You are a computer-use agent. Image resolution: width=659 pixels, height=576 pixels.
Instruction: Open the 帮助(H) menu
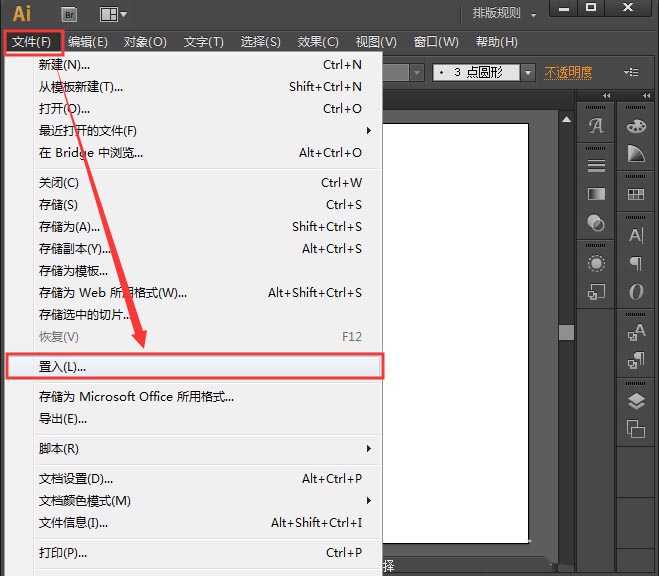pos(496,42)
